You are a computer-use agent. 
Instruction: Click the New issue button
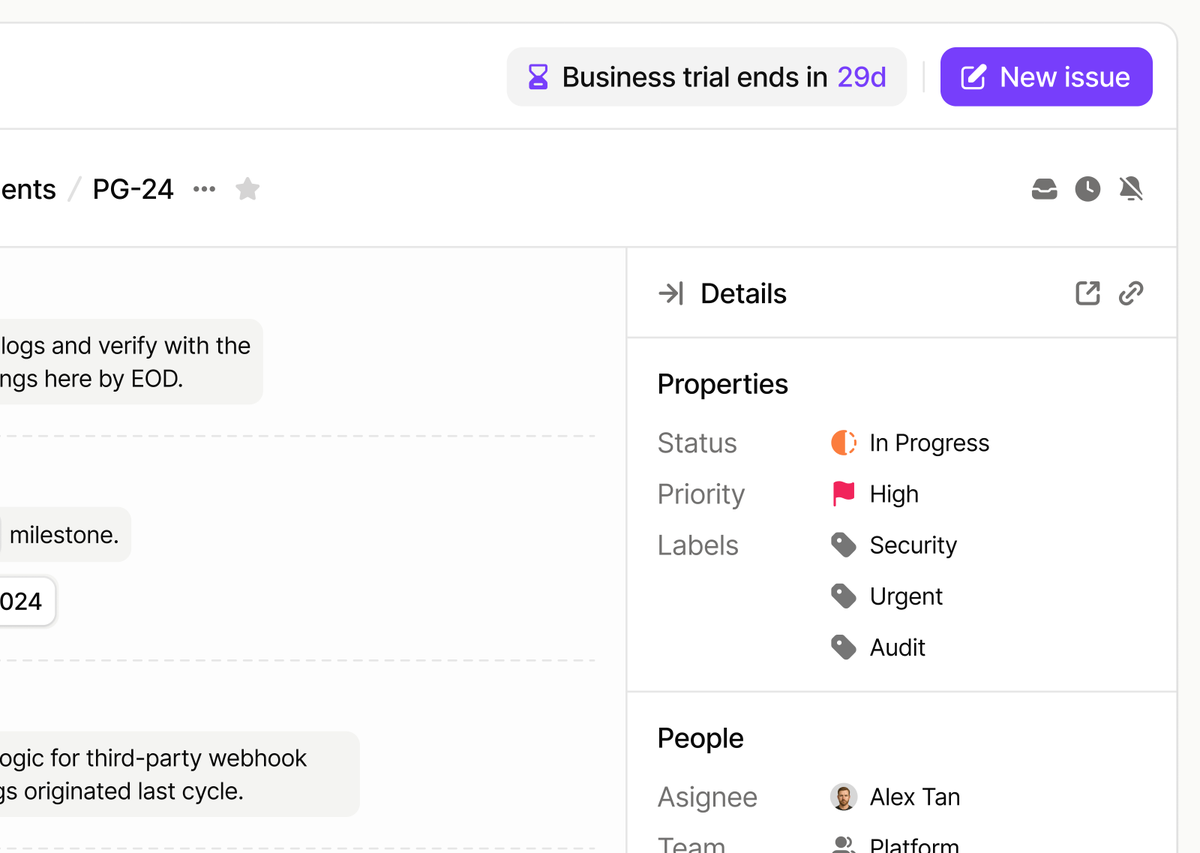[1046, 77]
